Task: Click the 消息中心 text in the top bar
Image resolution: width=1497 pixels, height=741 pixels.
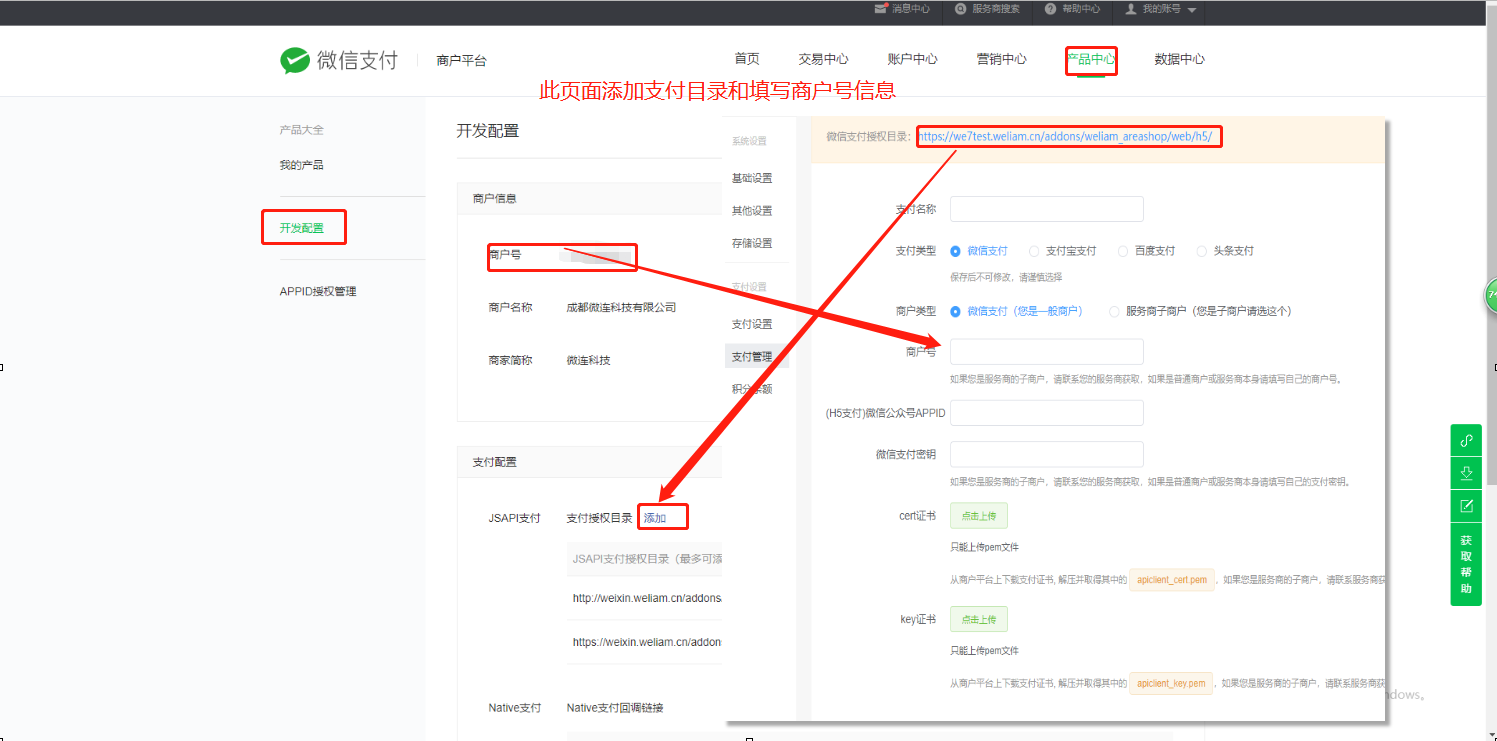Action: (911, 8)
